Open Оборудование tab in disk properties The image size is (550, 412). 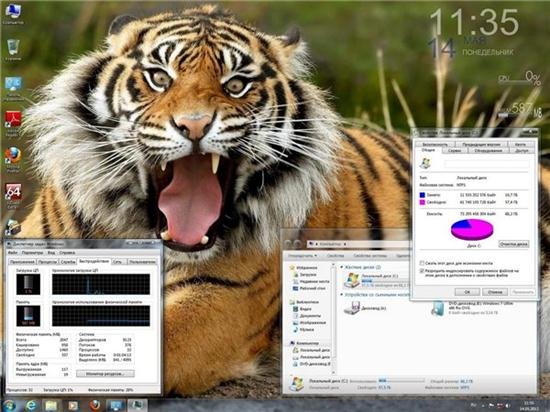pos(488,150)
